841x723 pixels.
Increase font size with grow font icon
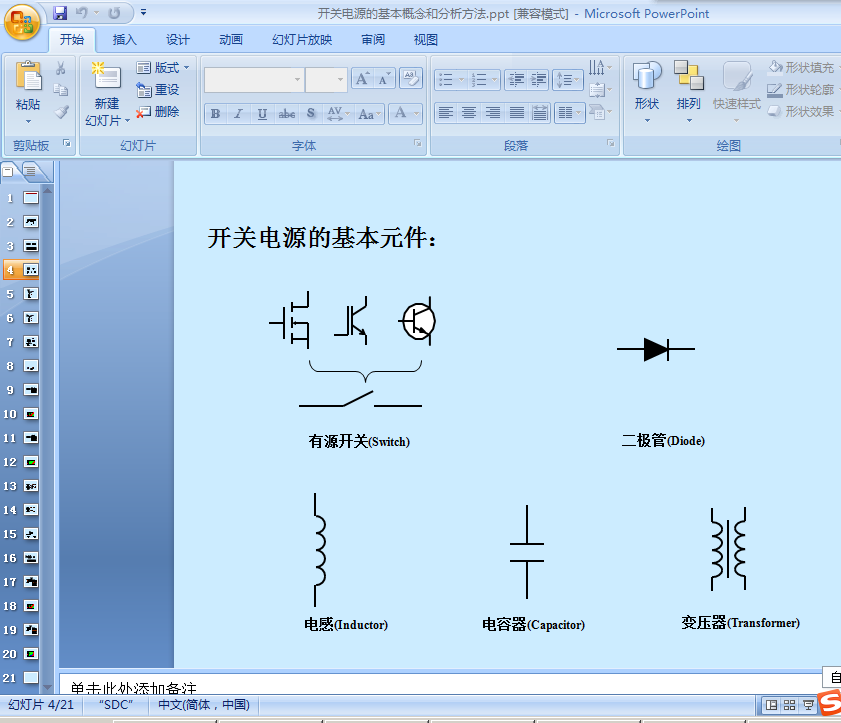[x=363, y=79]
